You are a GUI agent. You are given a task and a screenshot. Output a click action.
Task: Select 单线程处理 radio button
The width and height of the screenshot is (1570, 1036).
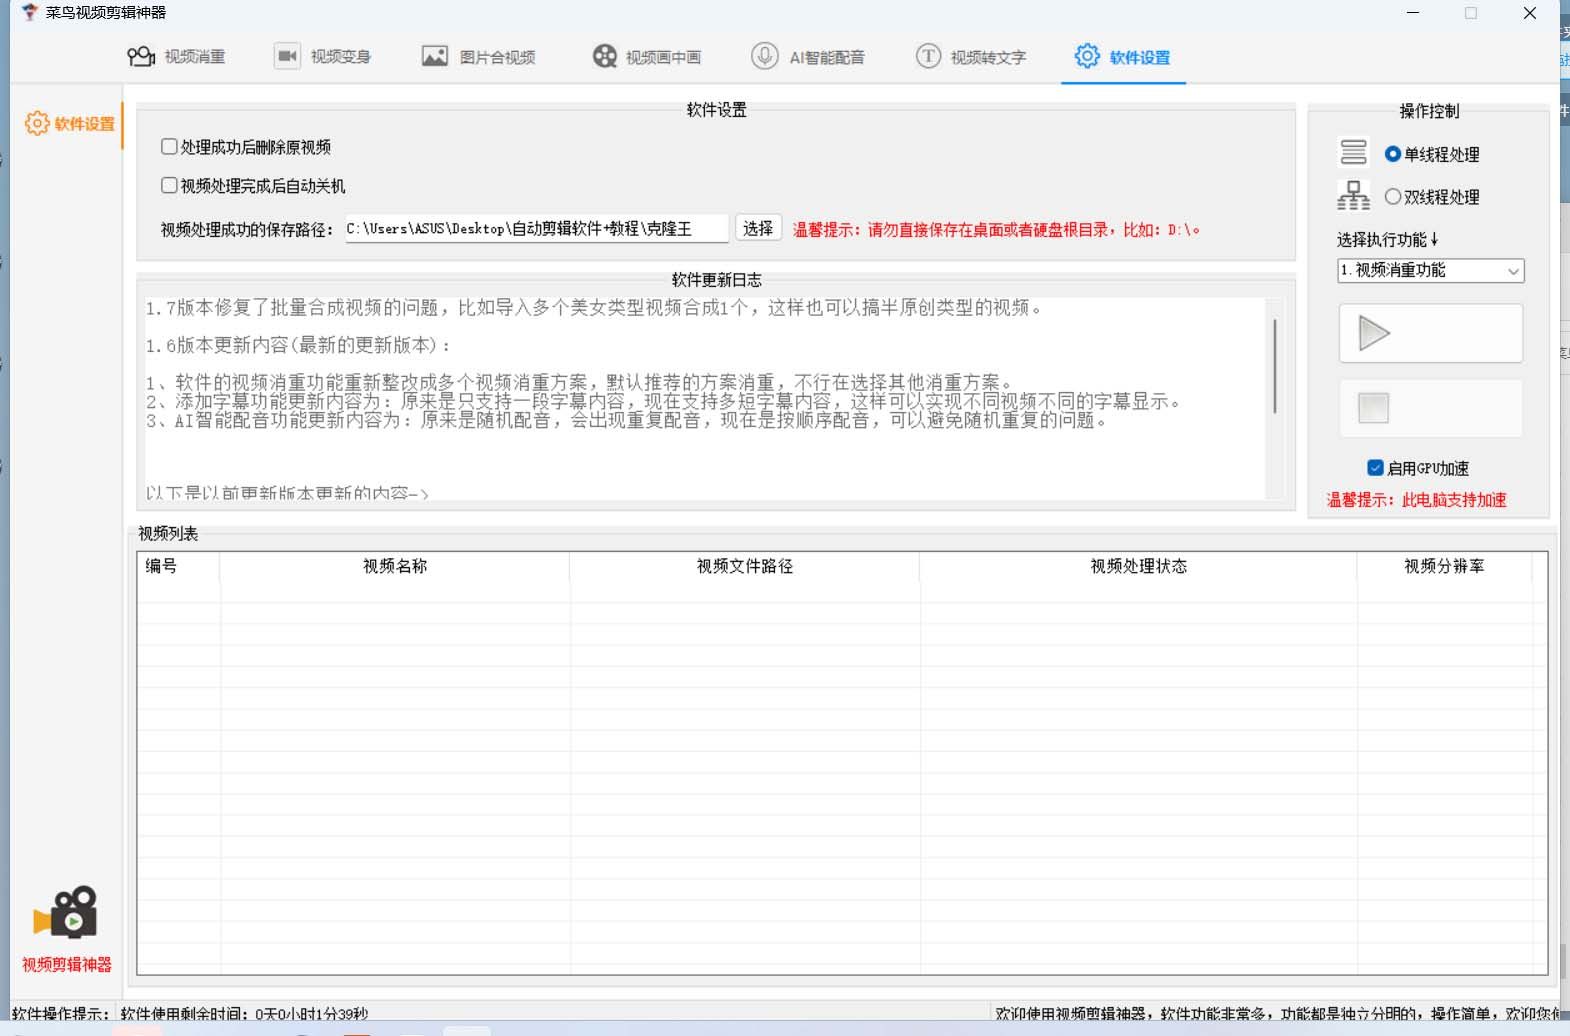point(1392,154)
